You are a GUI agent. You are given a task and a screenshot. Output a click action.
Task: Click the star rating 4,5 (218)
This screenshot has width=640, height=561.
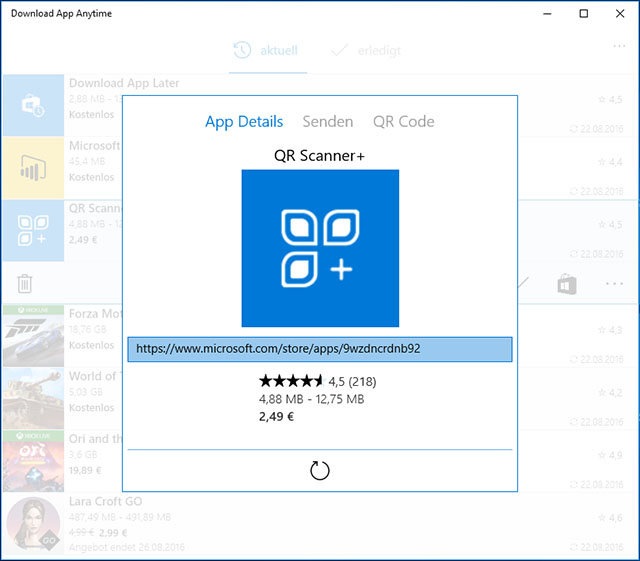tap(318, 381)
